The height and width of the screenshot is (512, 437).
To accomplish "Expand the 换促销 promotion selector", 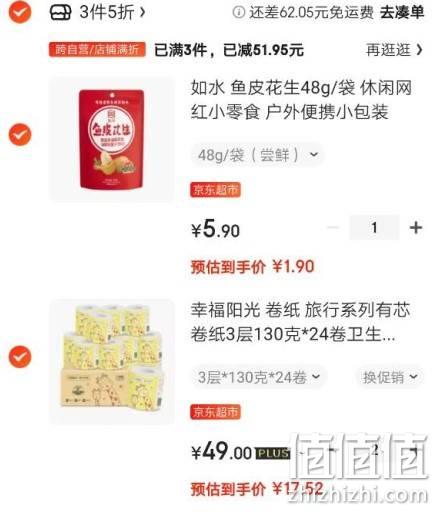I will click(x=390, y=377).
